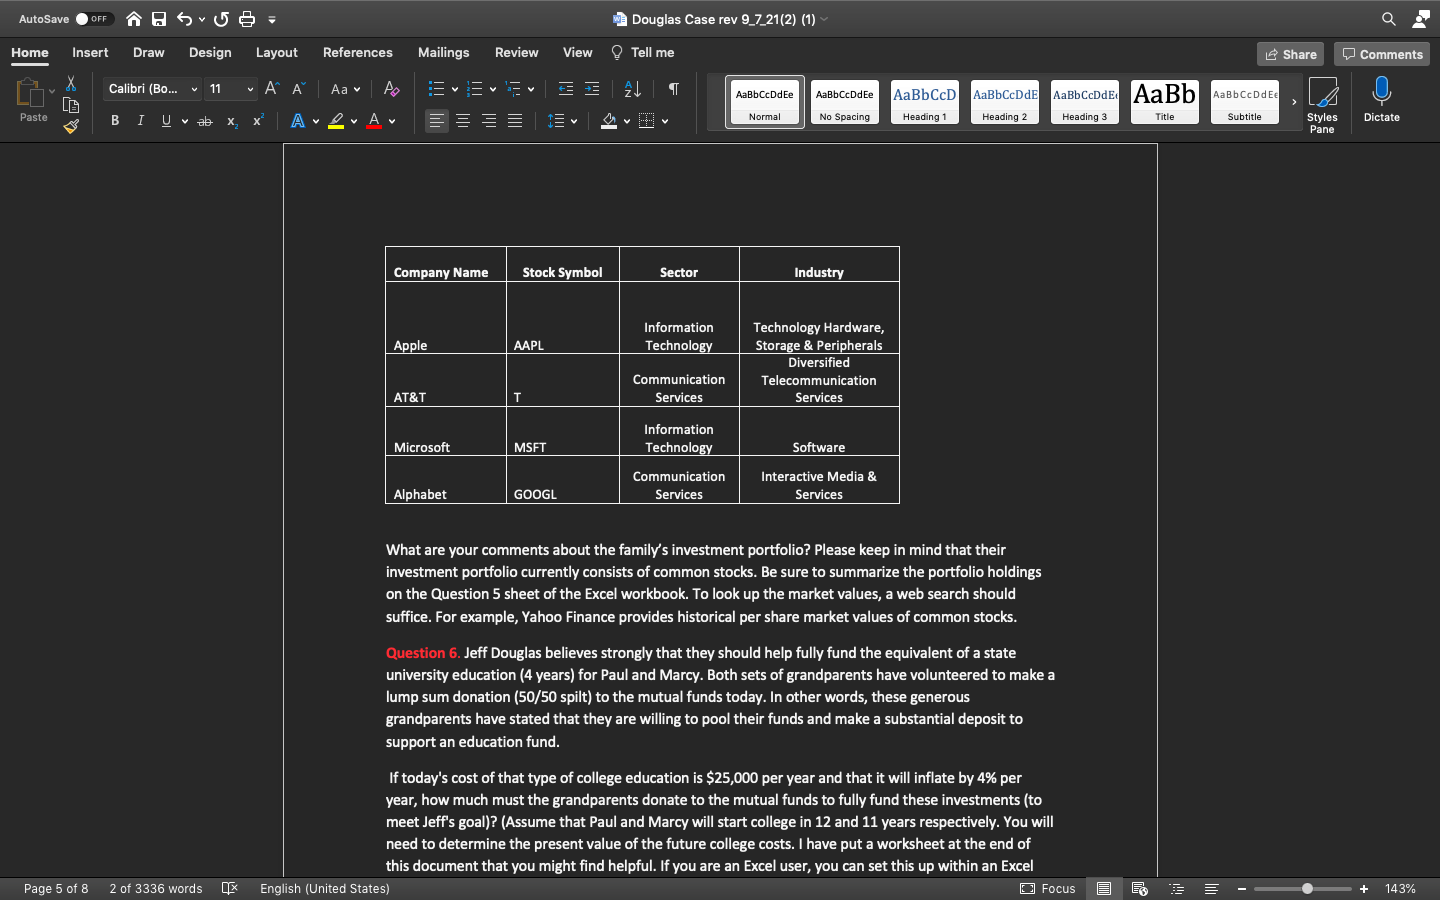Open the Comments panel
The image size is (1440, 900).
pyautogui.click(x=1382, y=53)
